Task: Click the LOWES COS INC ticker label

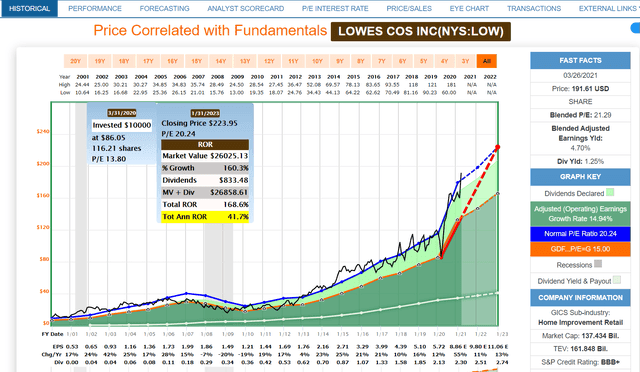Action: pyautogui.click(x=421, y=31)
